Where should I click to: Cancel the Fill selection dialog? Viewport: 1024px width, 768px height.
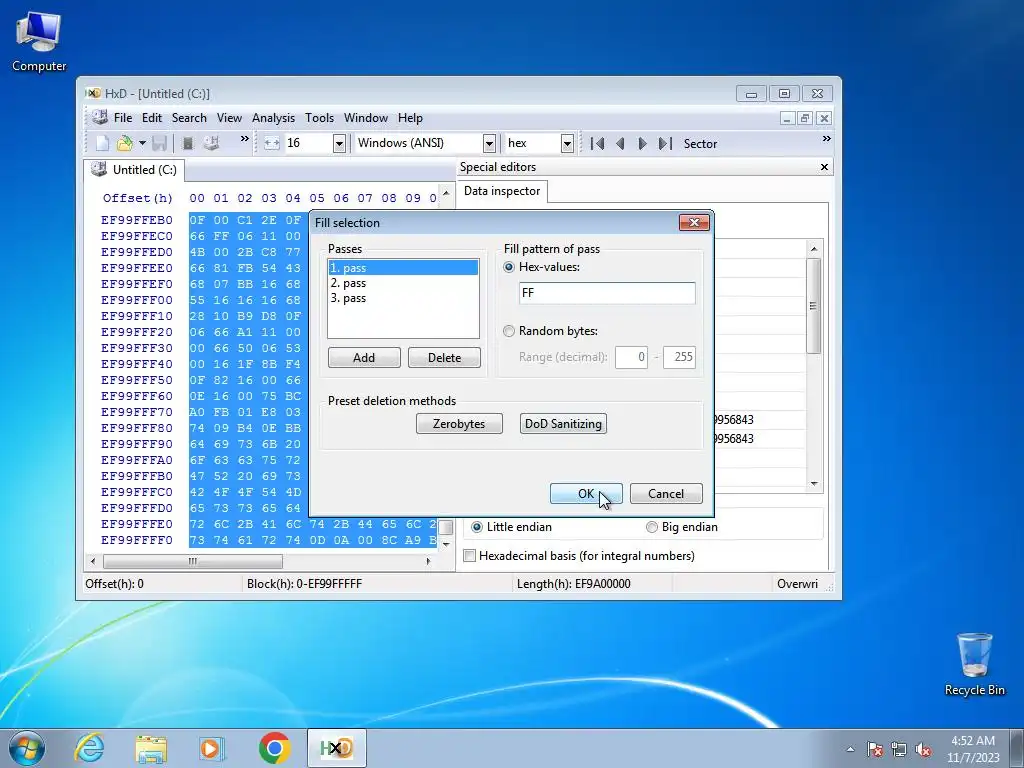666,494
